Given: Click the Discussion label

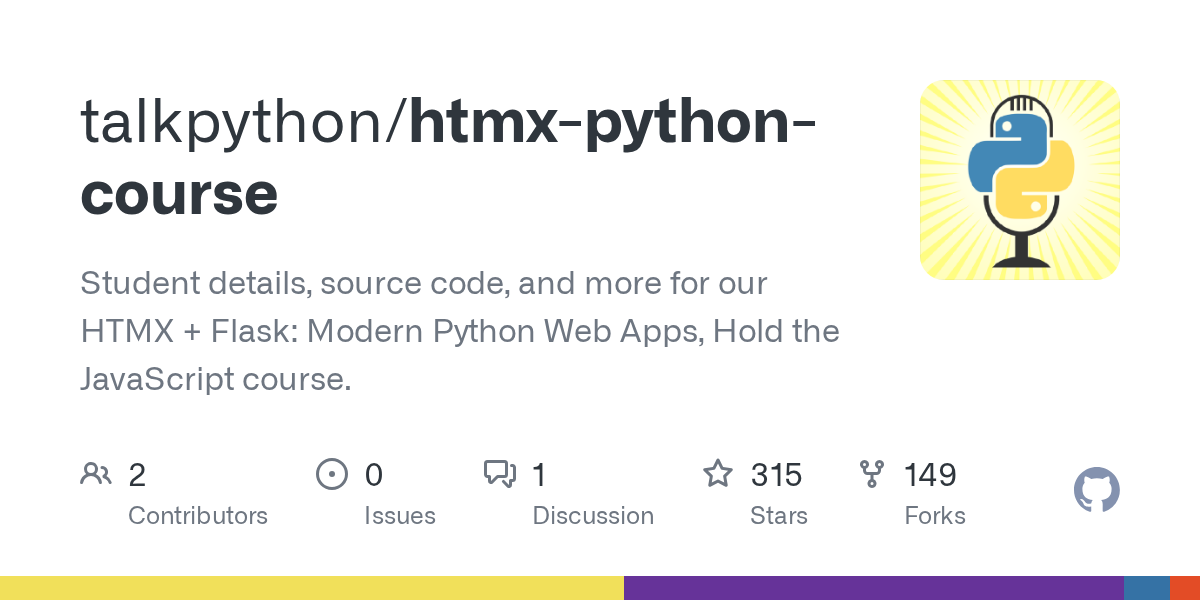Looking at the screenshot, I should (x=593, y=516).
